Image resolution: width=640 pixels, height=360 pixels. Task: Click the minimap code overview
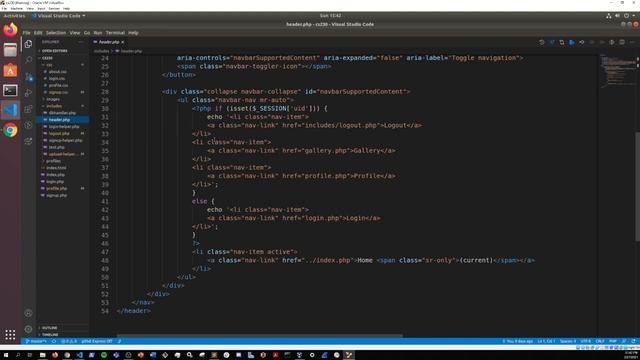click(617, 72)
